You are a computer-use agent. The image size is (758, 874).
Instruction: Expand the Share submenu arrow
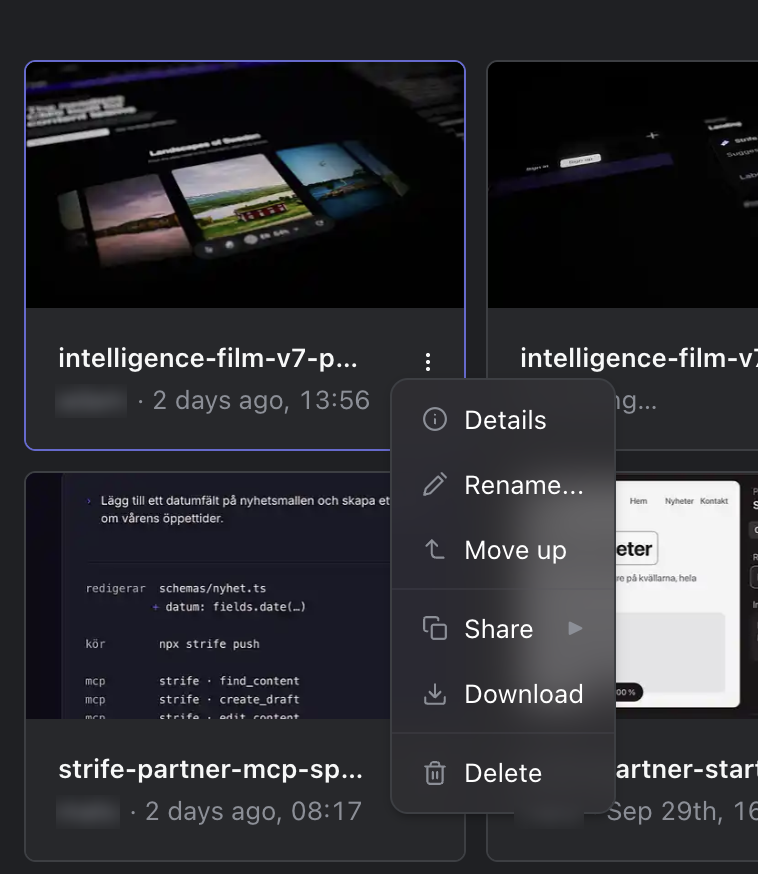tap(575, 629)
